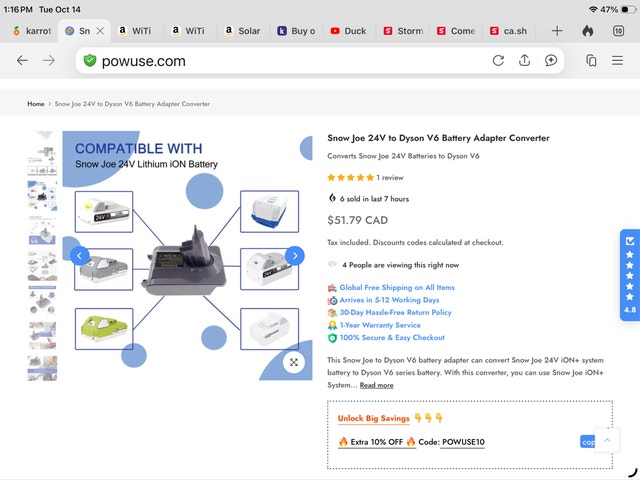Image resolution: width=640 pixels, height=480 pixels.
Task: Open the tab count overview icon
Action: click(x=618, y=31)
